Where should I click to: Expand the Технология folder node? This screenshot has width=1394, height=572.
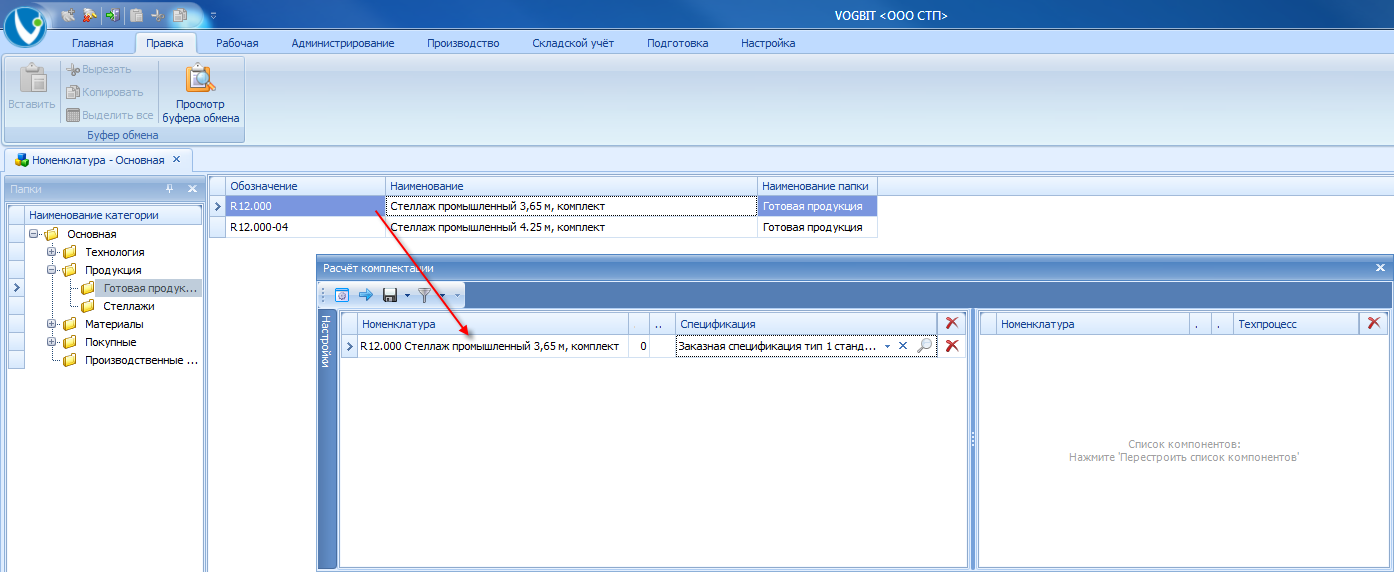click(51, 252)
